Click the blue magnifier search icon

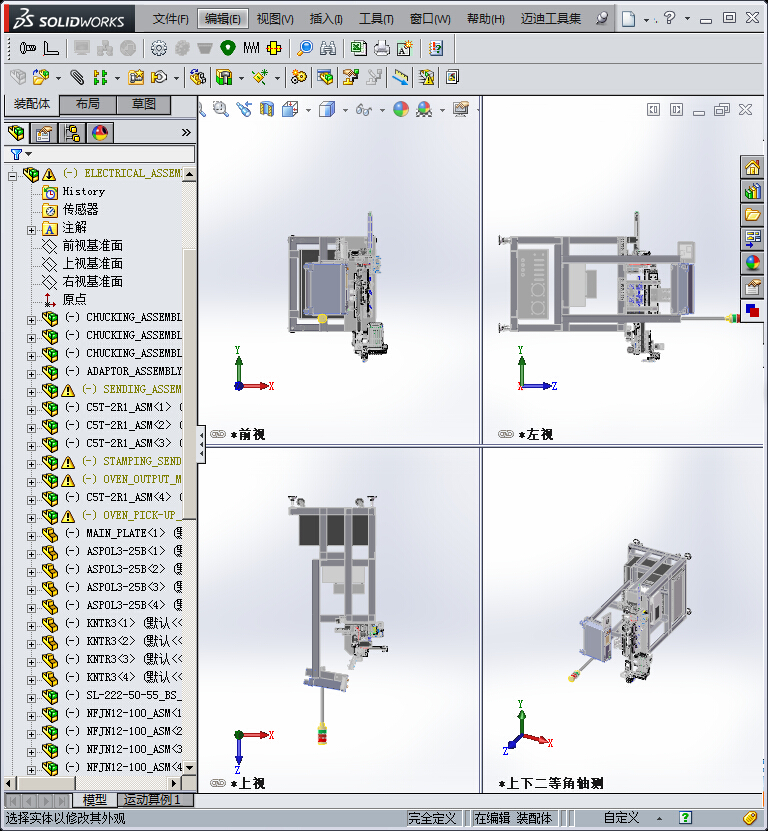click(305, 49)
